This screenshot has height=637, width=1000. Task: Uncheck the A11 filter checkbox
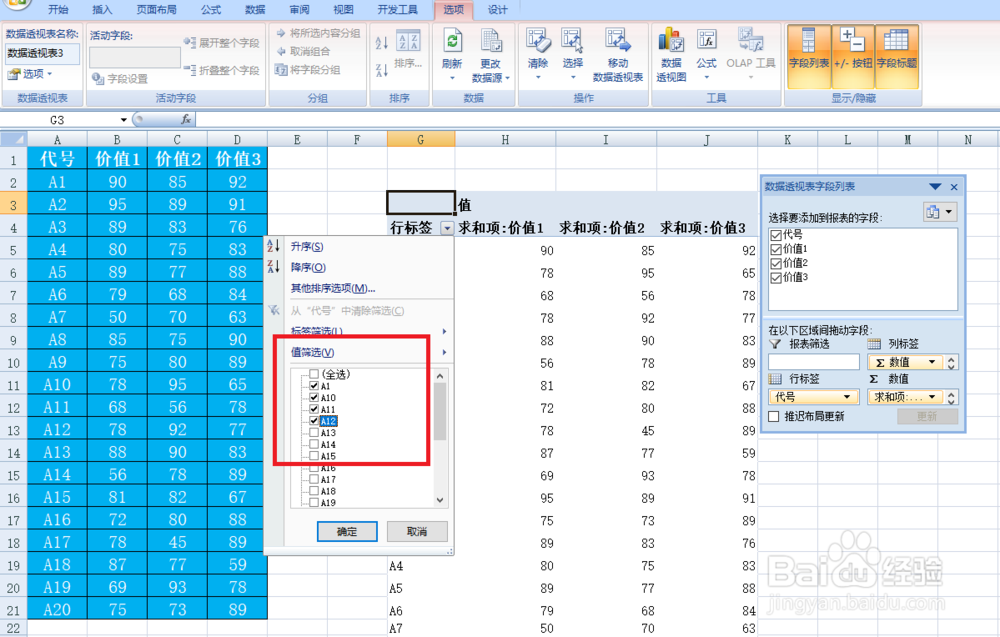point(314,409)
